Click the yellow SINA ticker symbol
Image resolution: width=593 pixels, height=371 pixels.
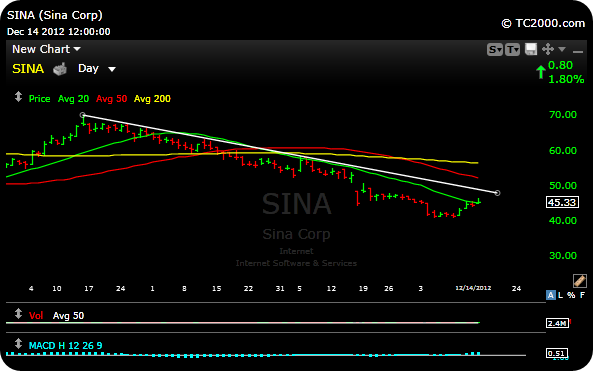[x=28, y=69]
